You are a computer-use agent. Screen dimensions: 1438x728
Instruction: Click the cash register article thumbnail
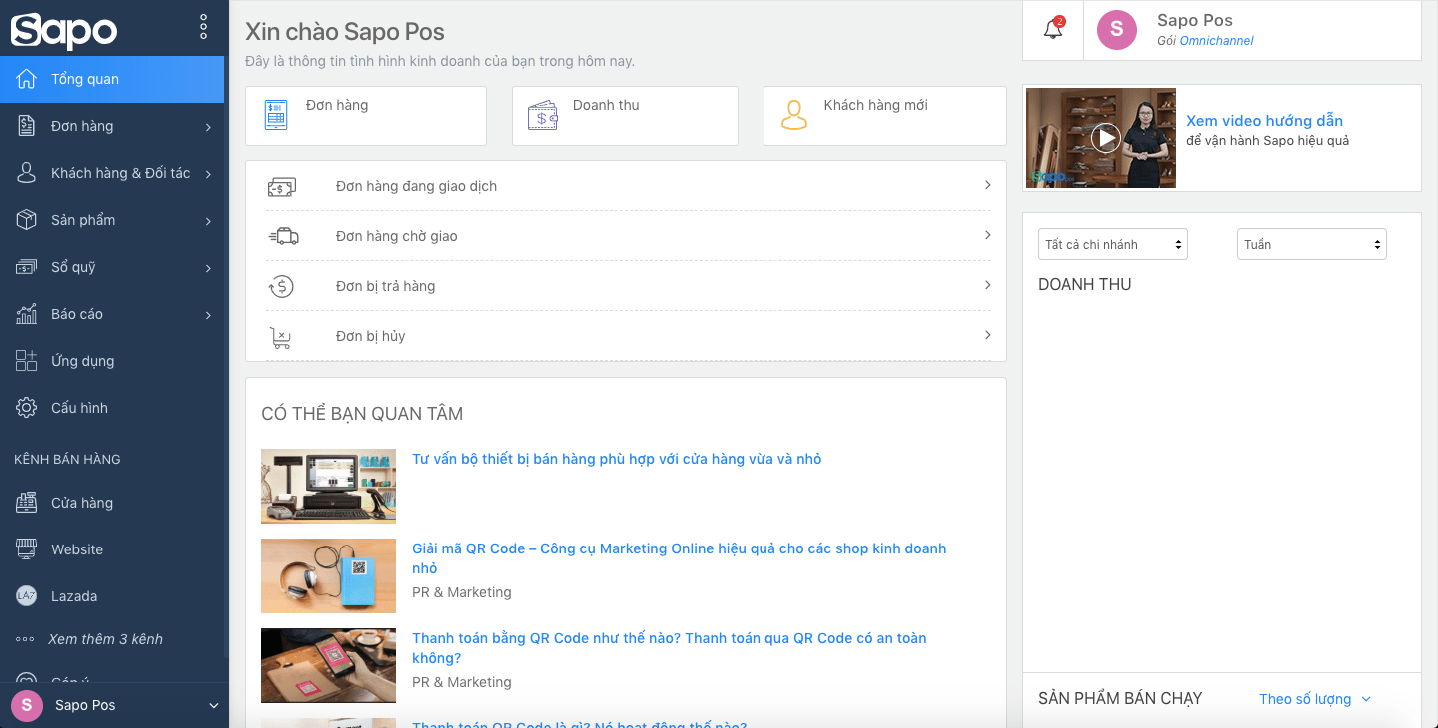(x=328, y=486)
